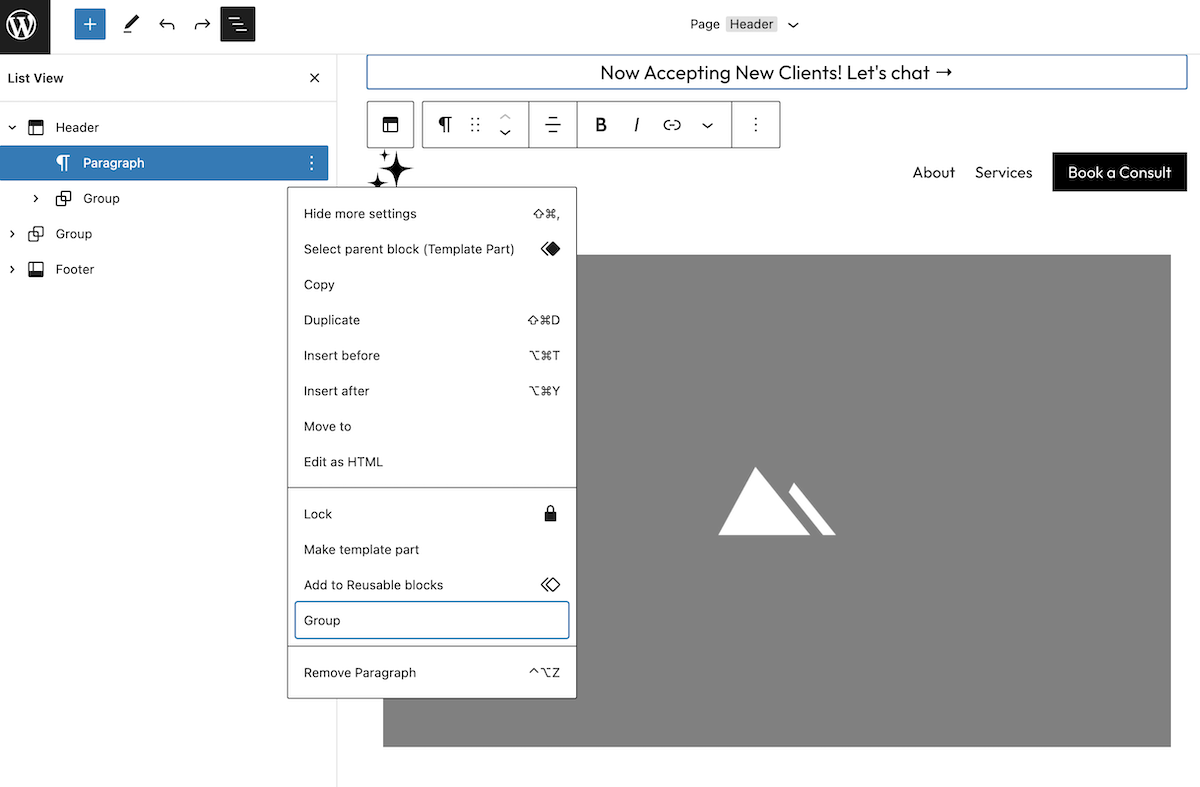Open more rich text controls dropdown
This screenshot has height=787, width=1200.
click(x=708, y=125)
